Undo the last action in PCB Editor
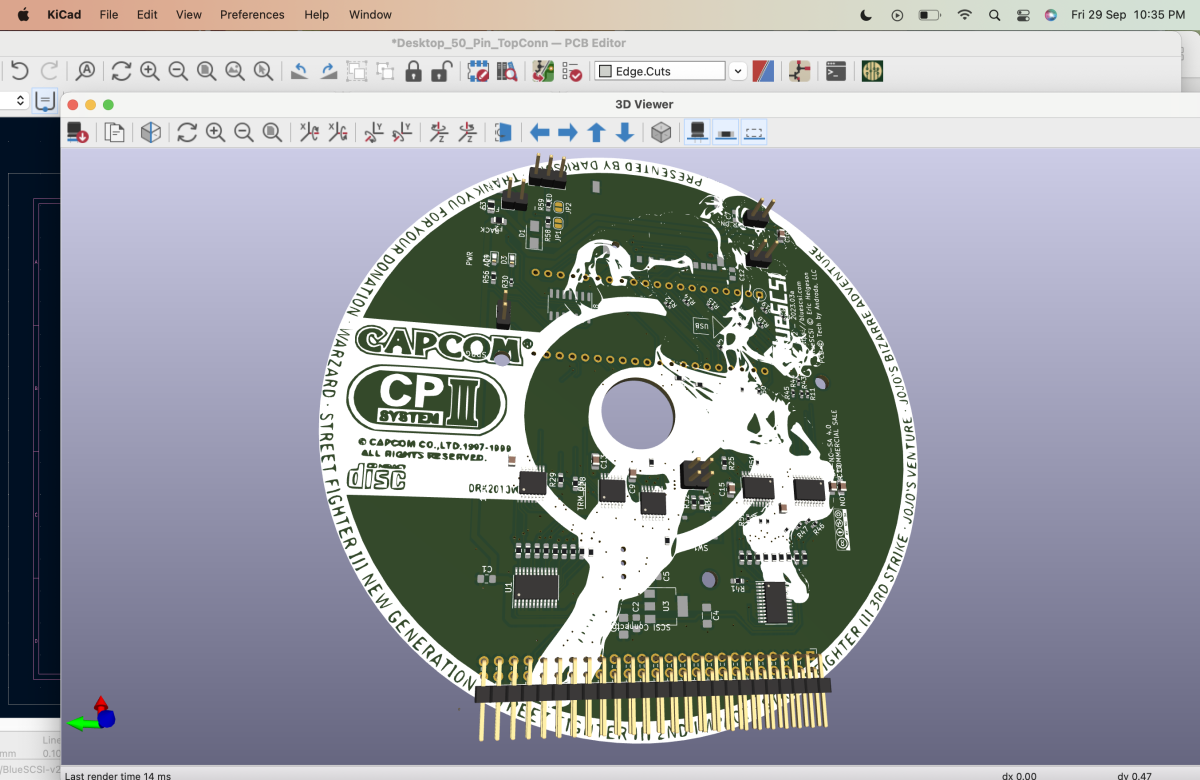 20,71
